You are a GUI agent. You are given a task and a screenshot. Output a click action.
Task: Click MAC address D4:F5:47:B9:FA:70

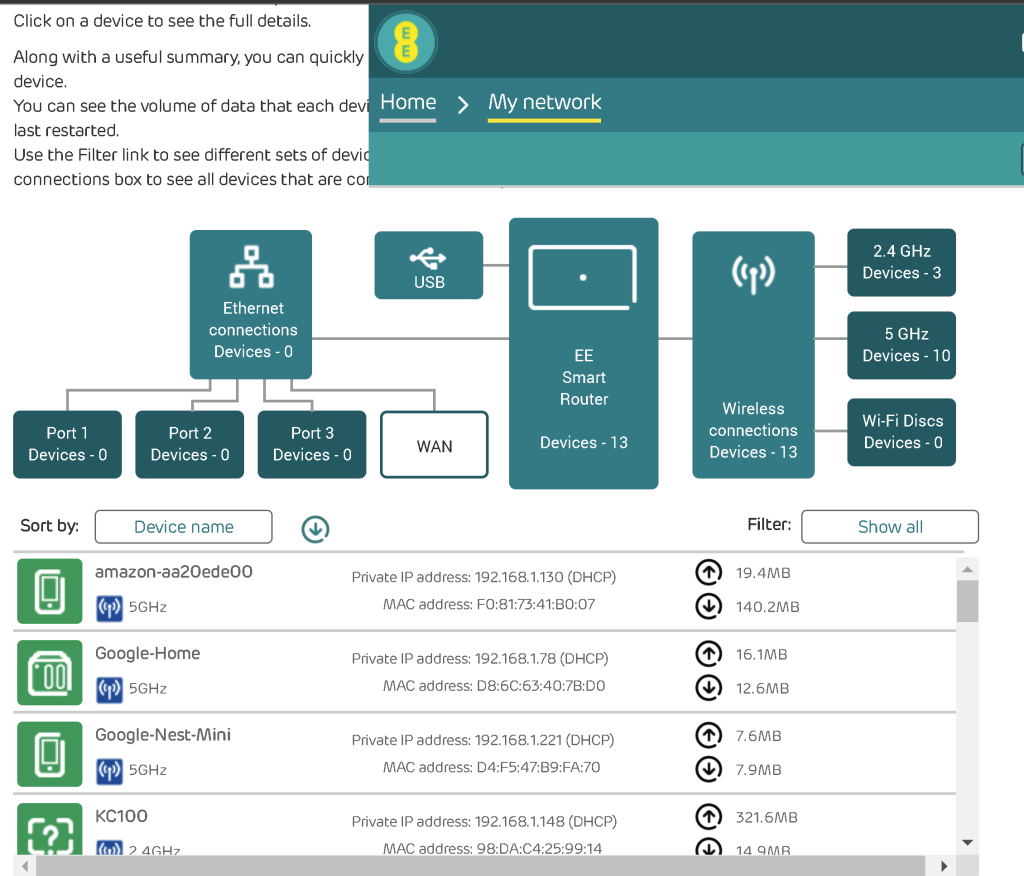click(492, 767)
